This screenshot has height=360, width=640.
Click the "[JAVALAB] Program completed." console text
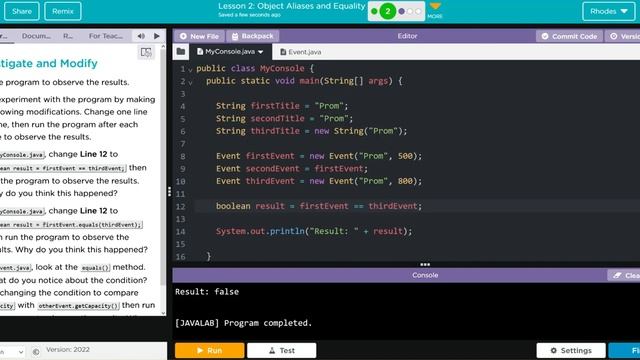coord(243,323)
